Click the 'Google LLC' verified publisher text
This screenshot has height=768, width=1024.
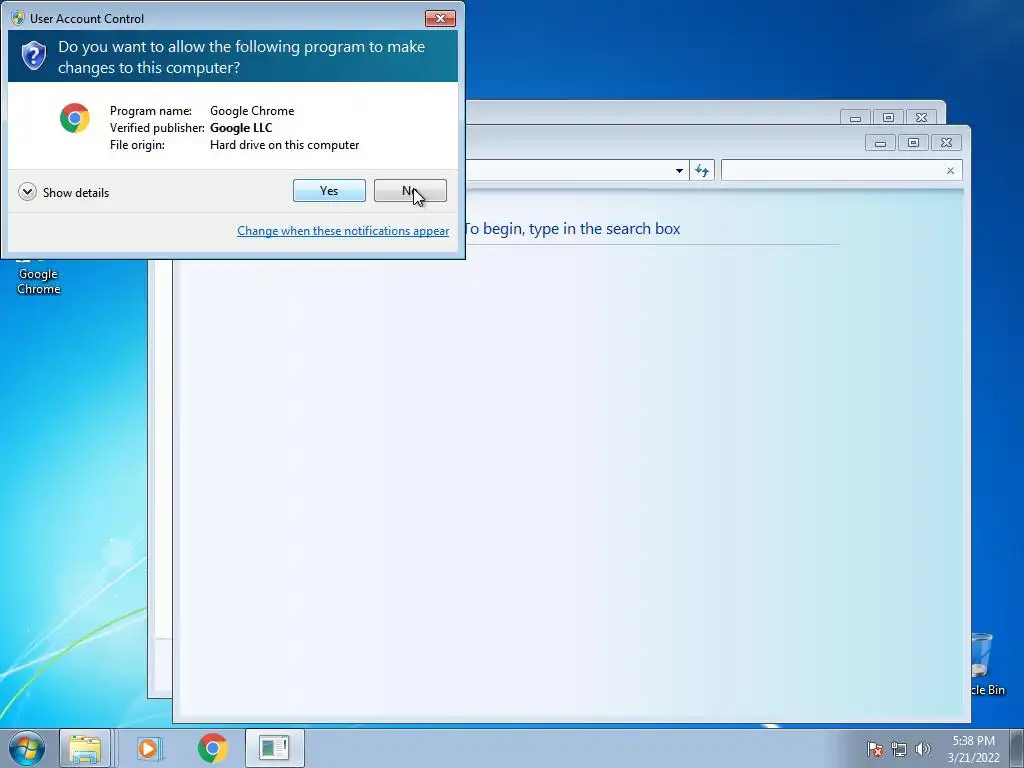click(x=241, y=128)
